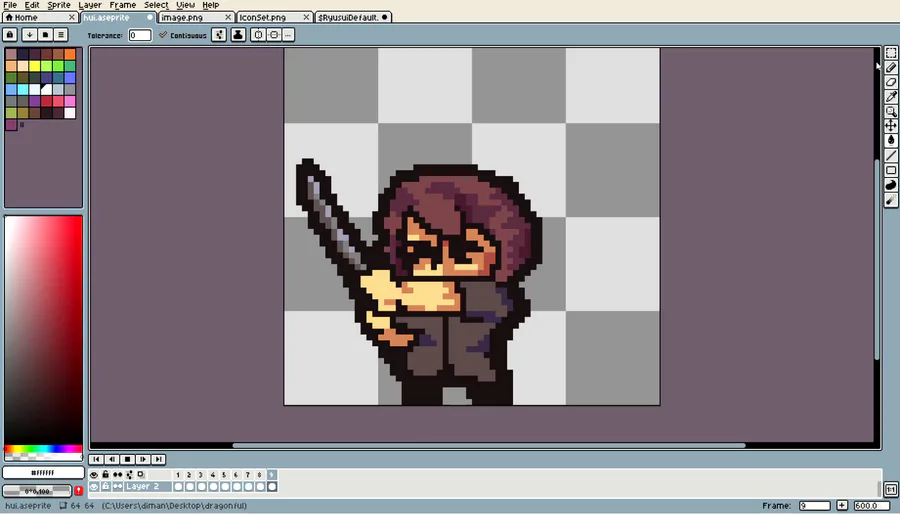Click the palette sort arrow icon
This screenshot has width=900, height=514.
click(29, 35)
